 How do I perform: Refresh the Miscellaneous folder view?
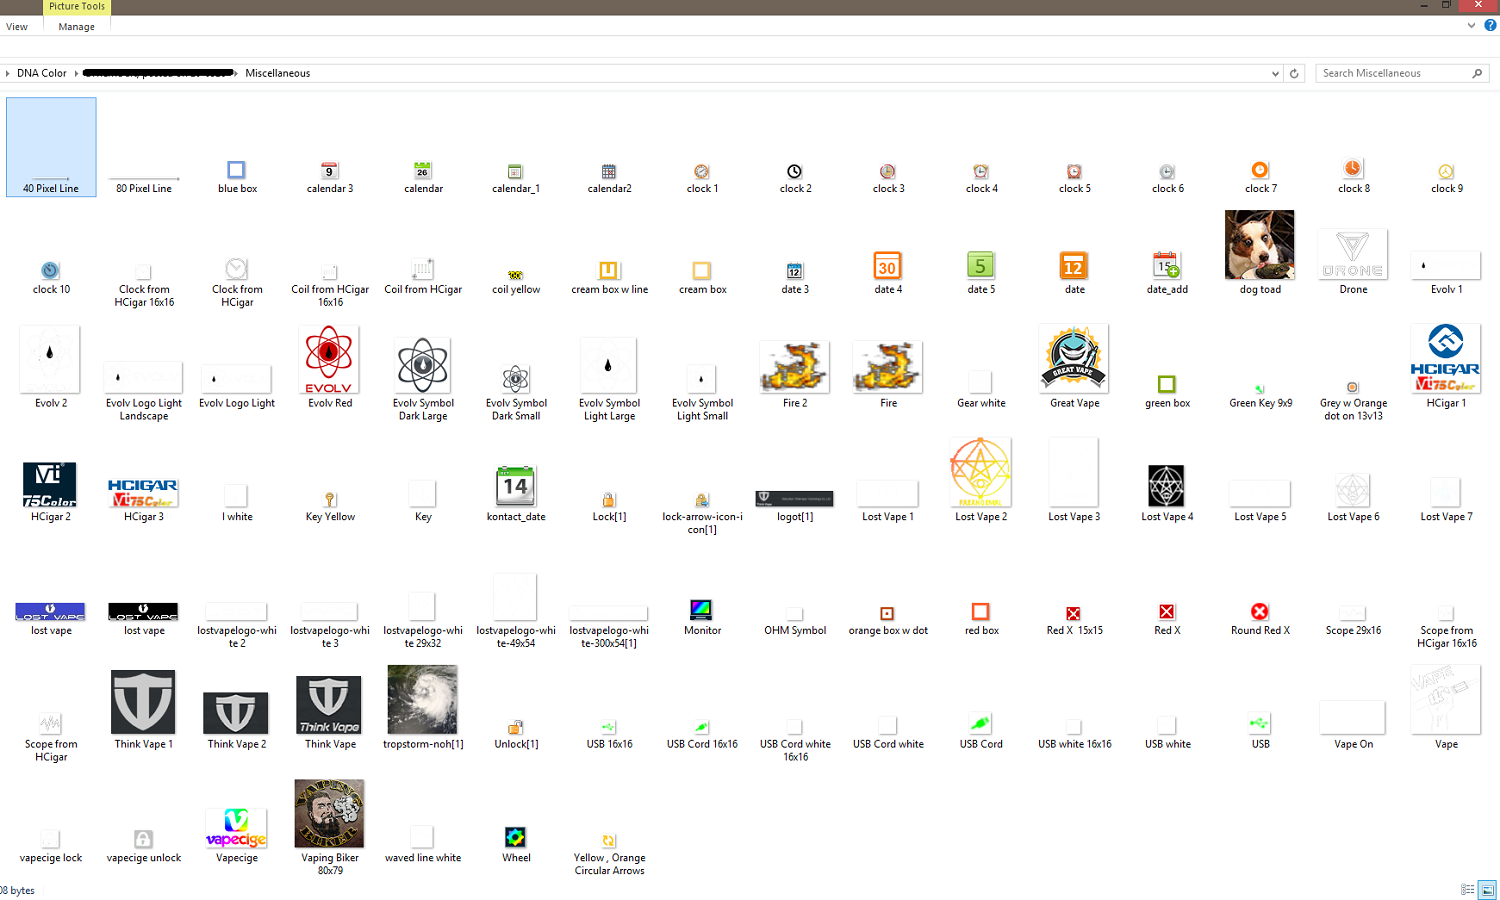(1294, 73)
